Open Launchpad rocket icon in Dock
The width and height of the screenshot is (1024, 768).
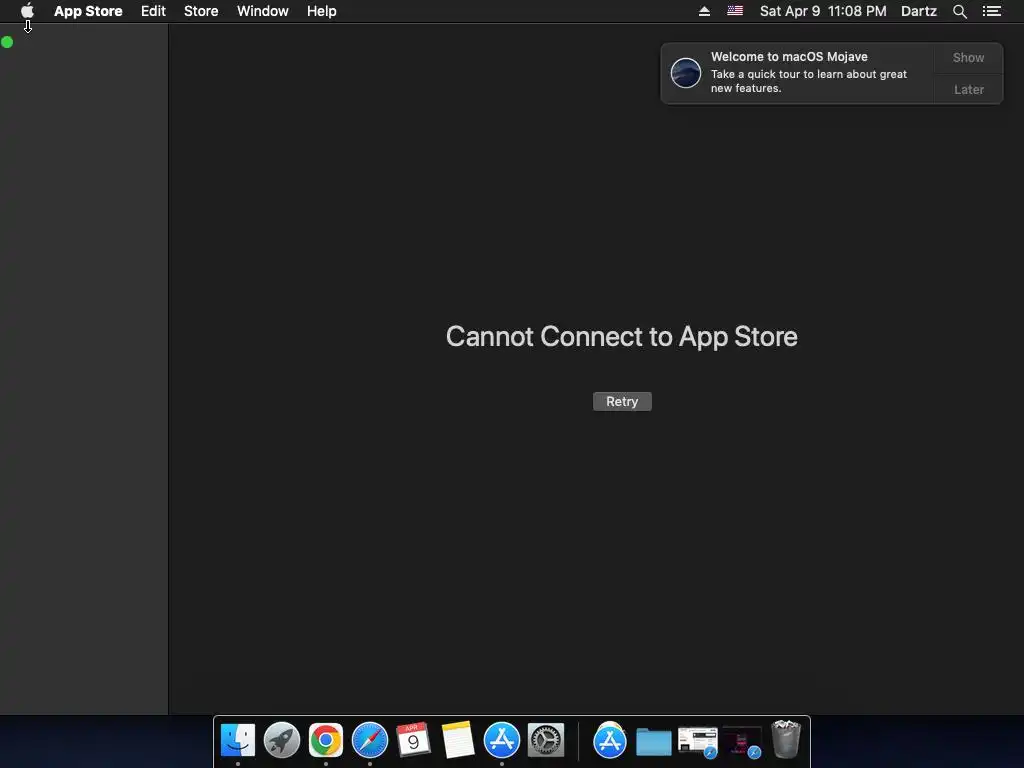point(281,741)
